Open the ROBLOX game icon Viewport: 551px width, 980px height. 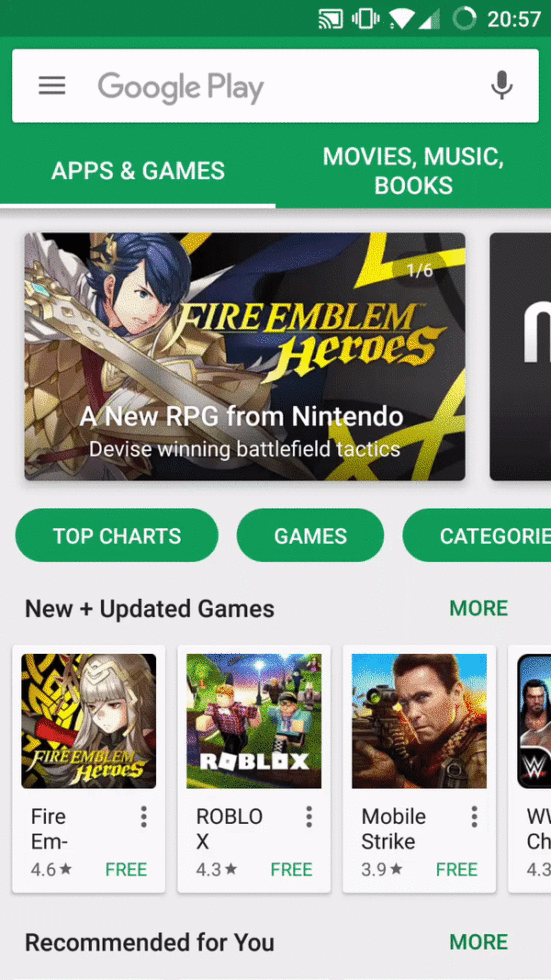pyautogui.click(x=254, y=721)
